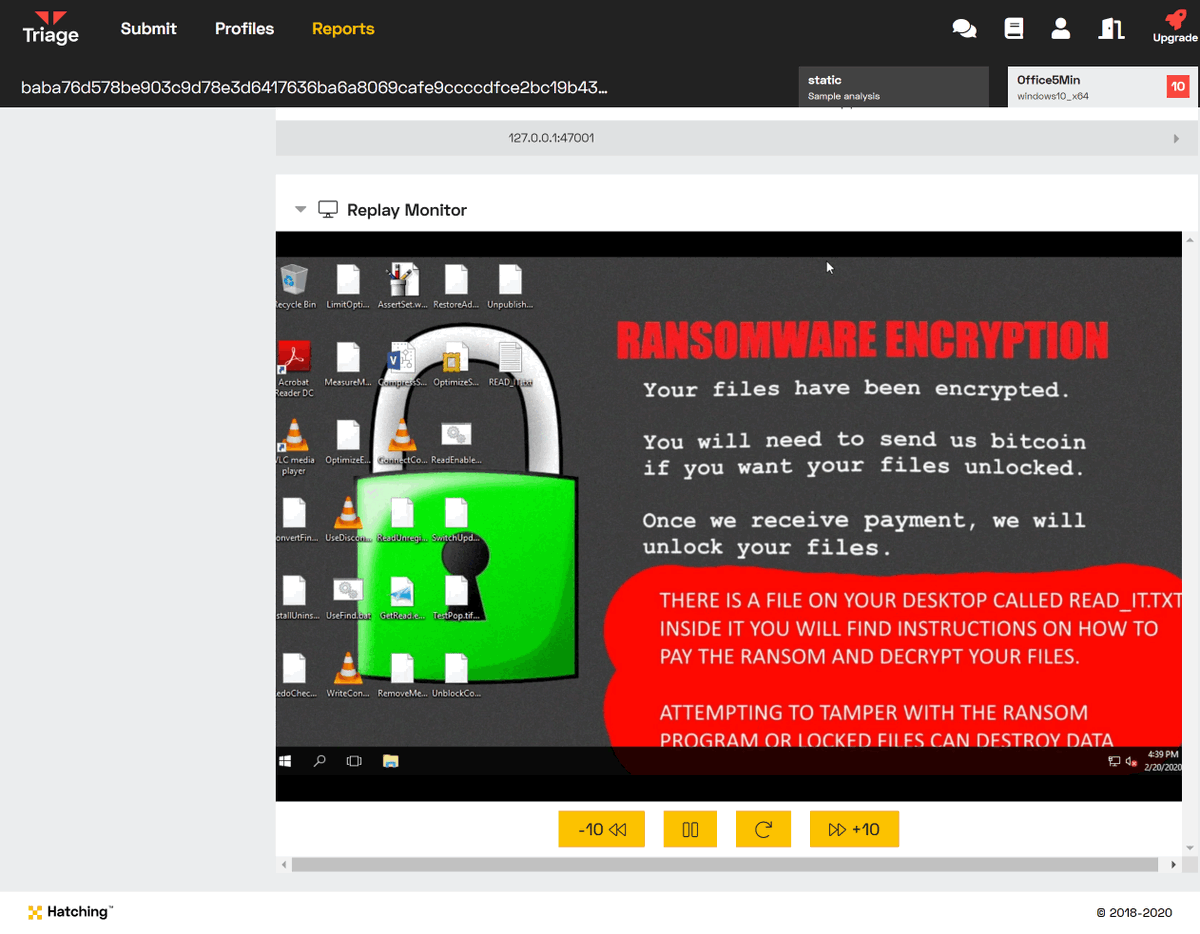Skip forward with +10 button
This screenshot has width=1200, height=934.
854,829
